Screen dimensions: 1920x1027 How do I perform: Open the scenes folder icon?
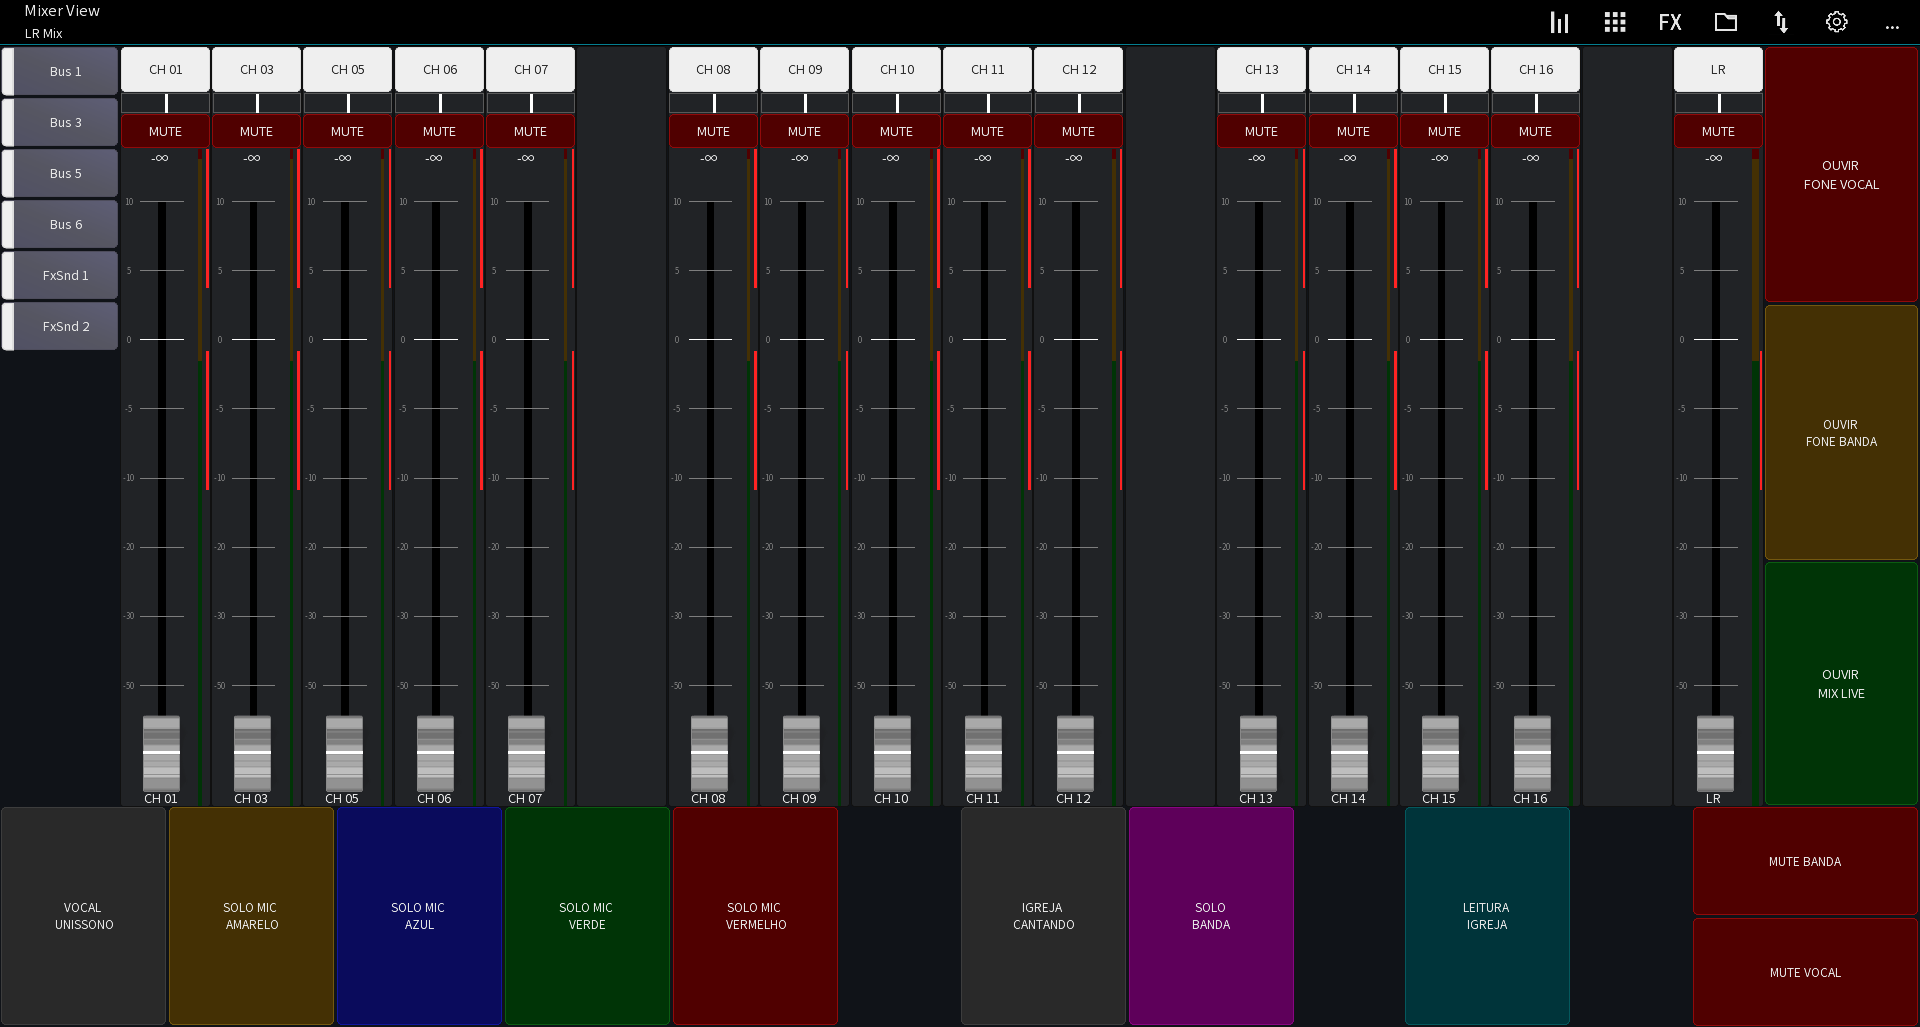[x=1725, y=21]
